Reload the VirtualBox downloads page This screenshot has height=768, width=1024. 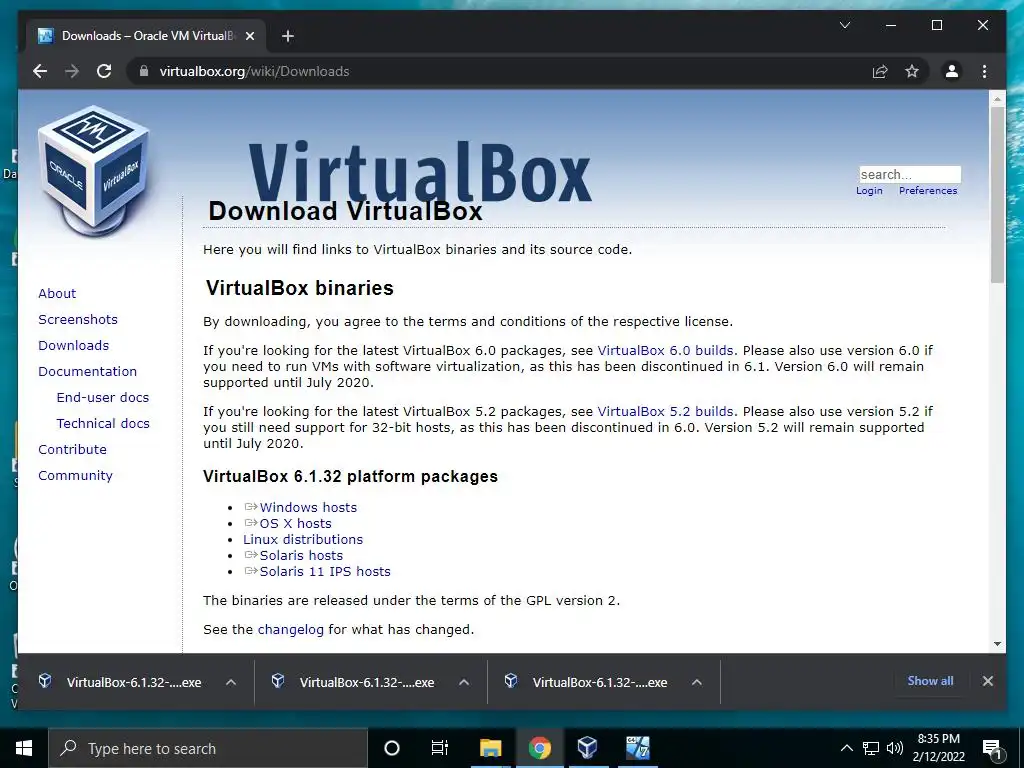tap(104, 71)
